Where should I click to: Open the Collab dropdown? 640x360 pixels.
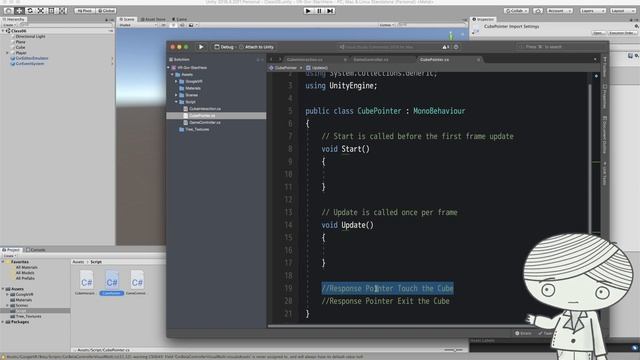(x=516, y=11)
